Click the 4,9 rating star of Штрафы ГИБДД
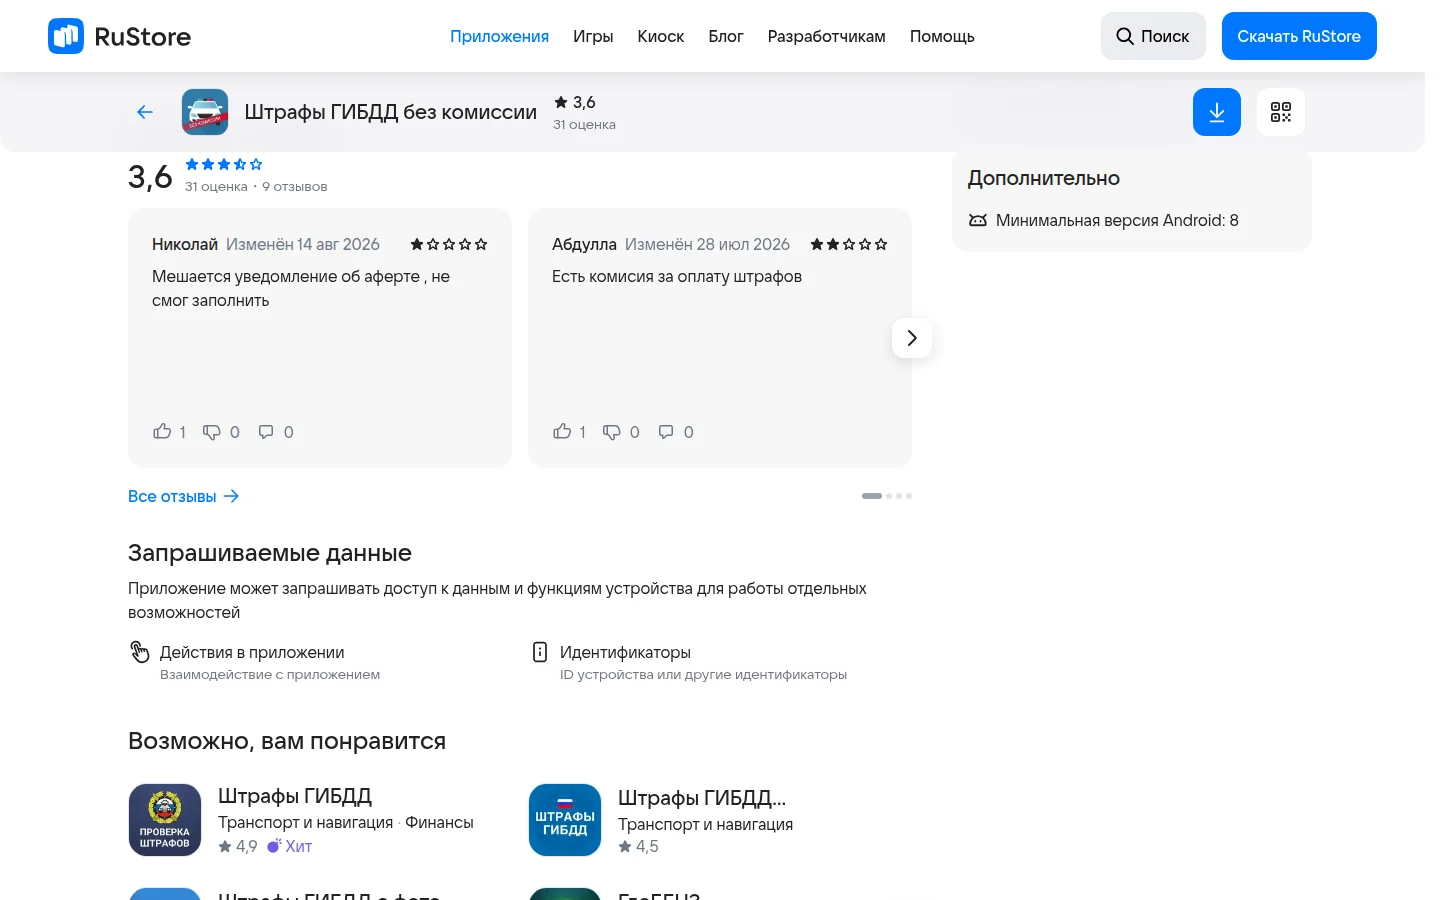This screenshot has width=1440, height=900. click(x=225, y=846)
